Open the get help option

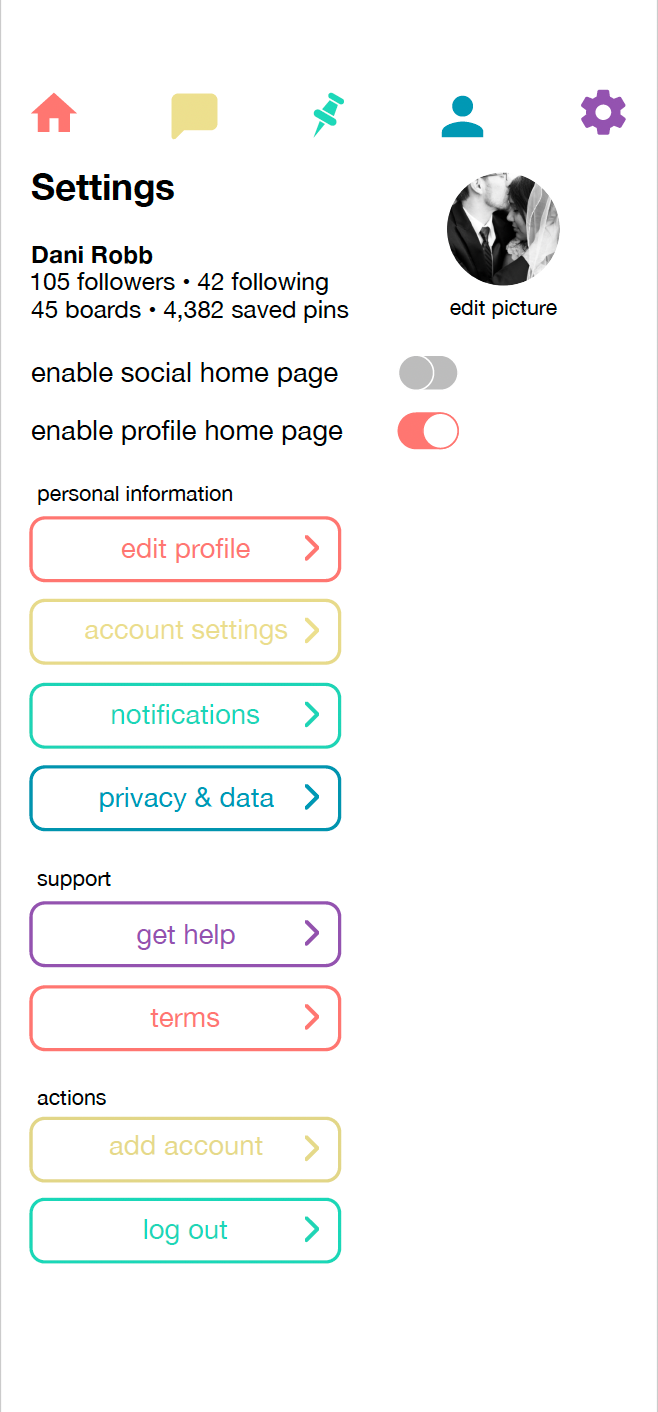pyautogui.click(x=185, y=935)
